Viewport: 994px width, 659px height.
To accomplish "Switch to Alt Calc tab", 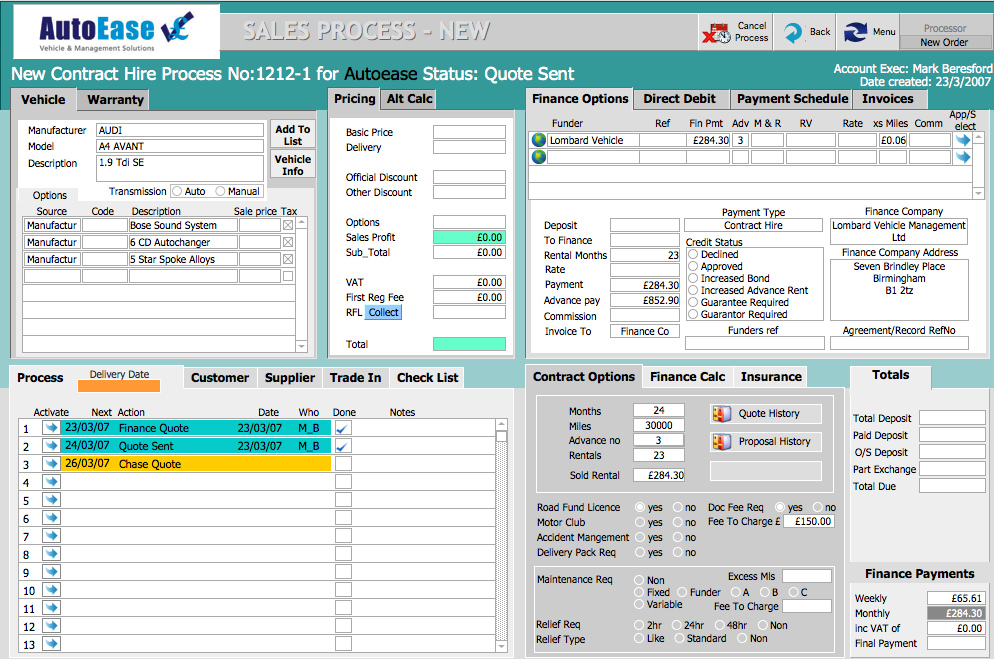I will pos(410,99).
